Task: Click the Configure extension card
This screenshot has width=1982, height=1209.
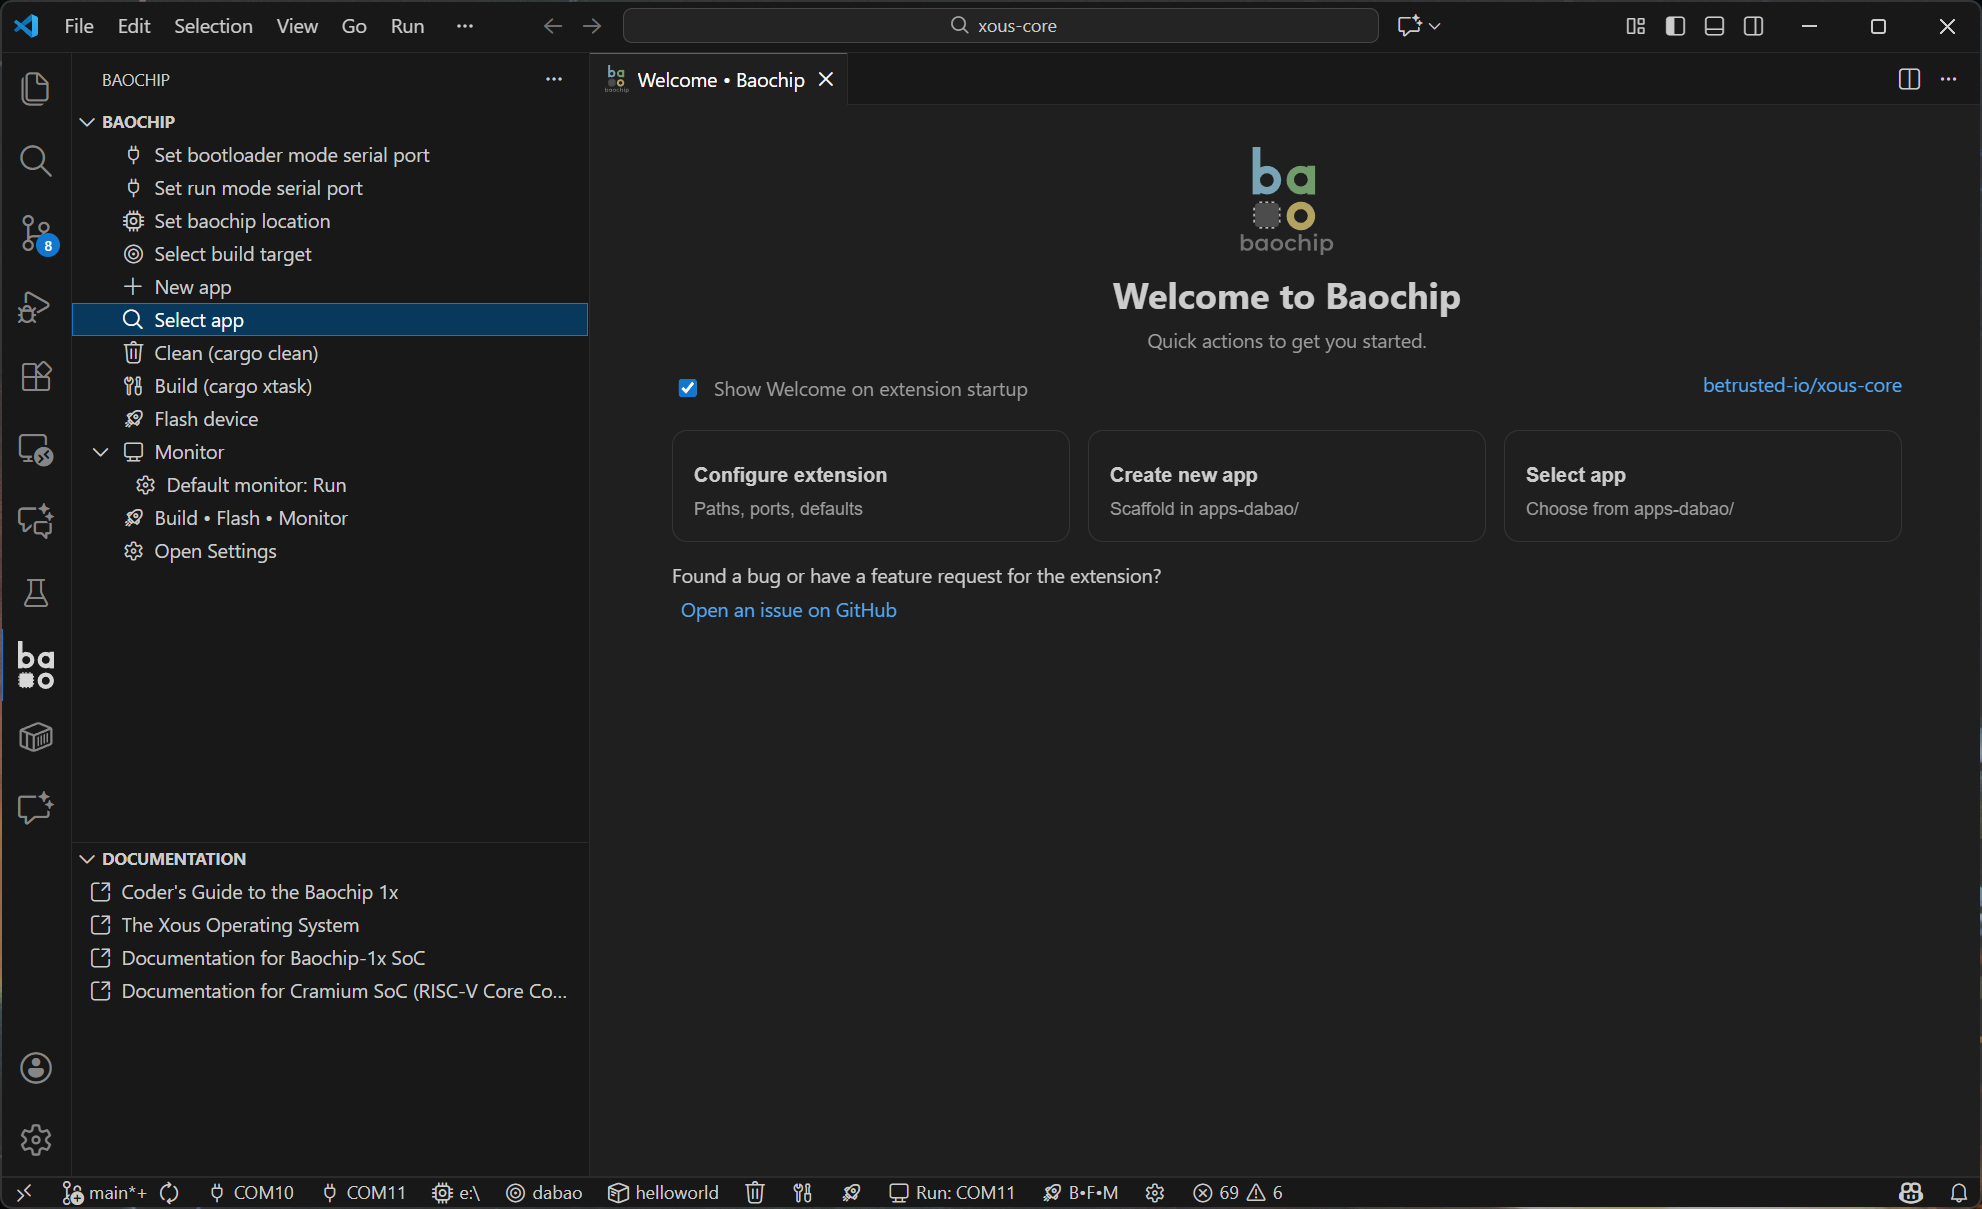Action: [870, 486]
